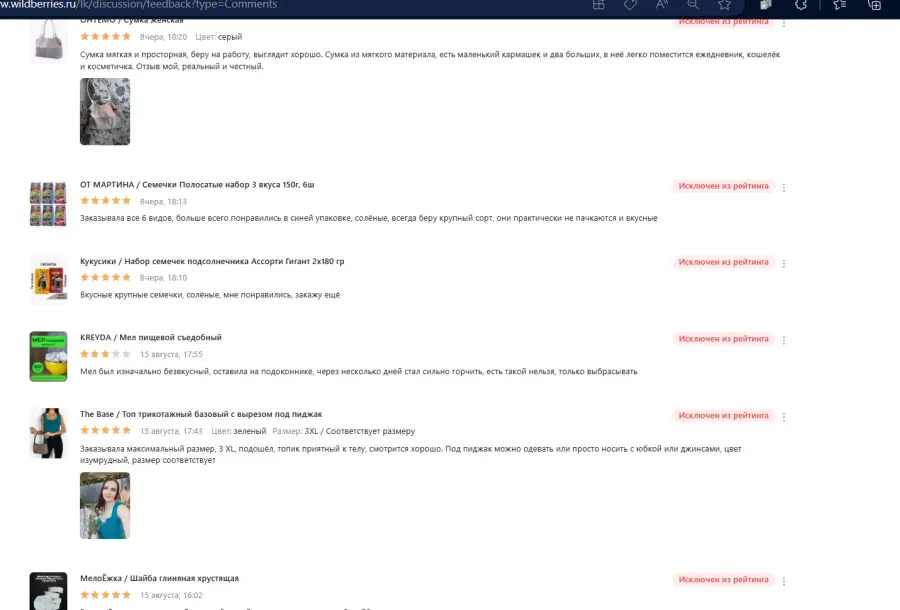This screenshot has width=900, height=610.
Task: Click the five-star rating of The Base review
Action: (x=106, y=430)
